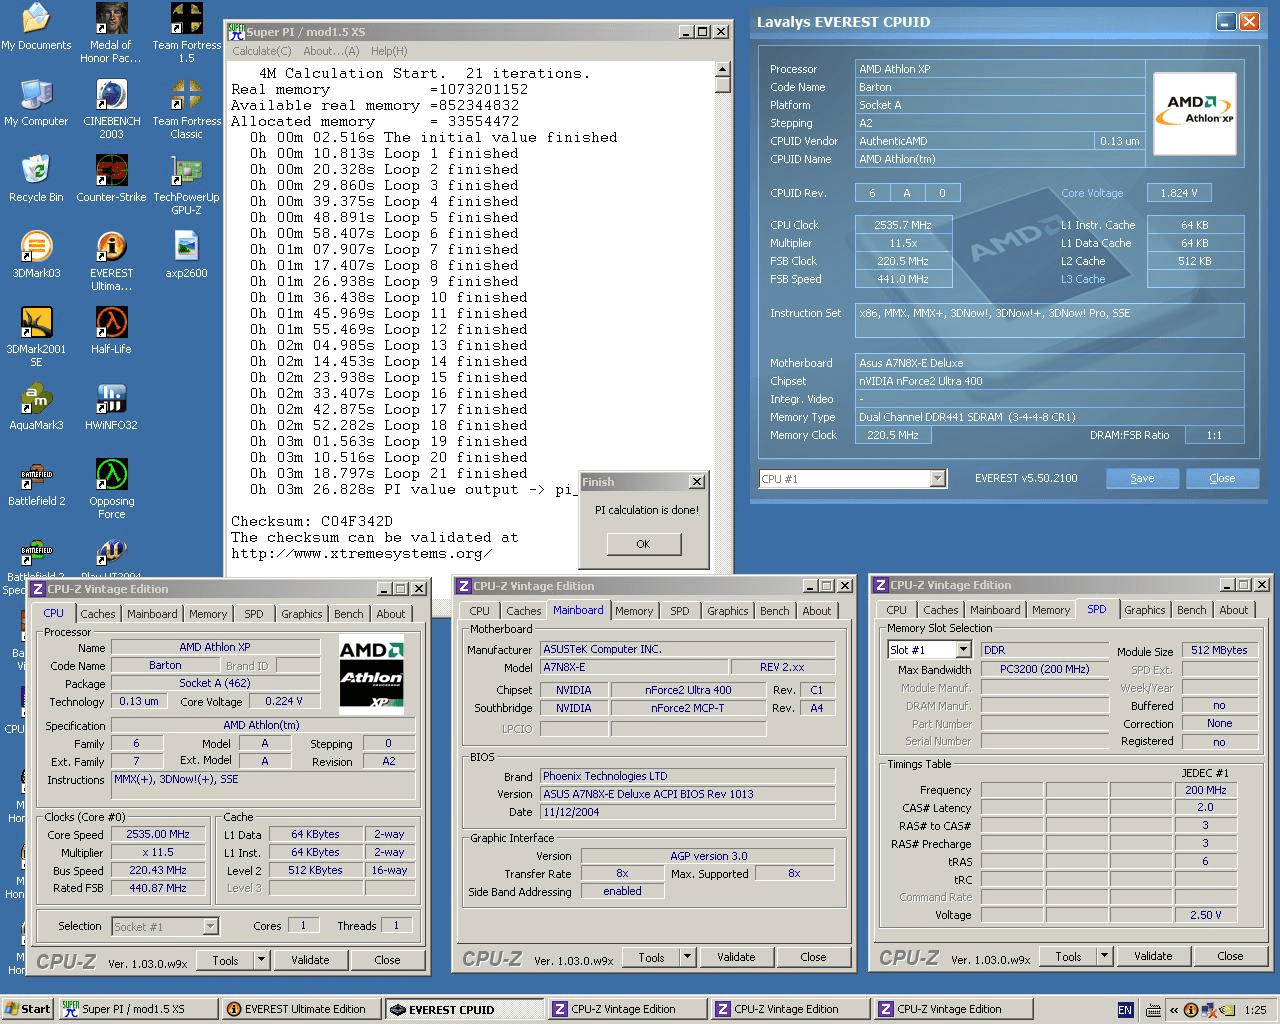Image resolution: width=1280 pixels, height=1024 pixels.
Task: Launch AquaMark3 desktop shortcut
Action: coord(36,408)
